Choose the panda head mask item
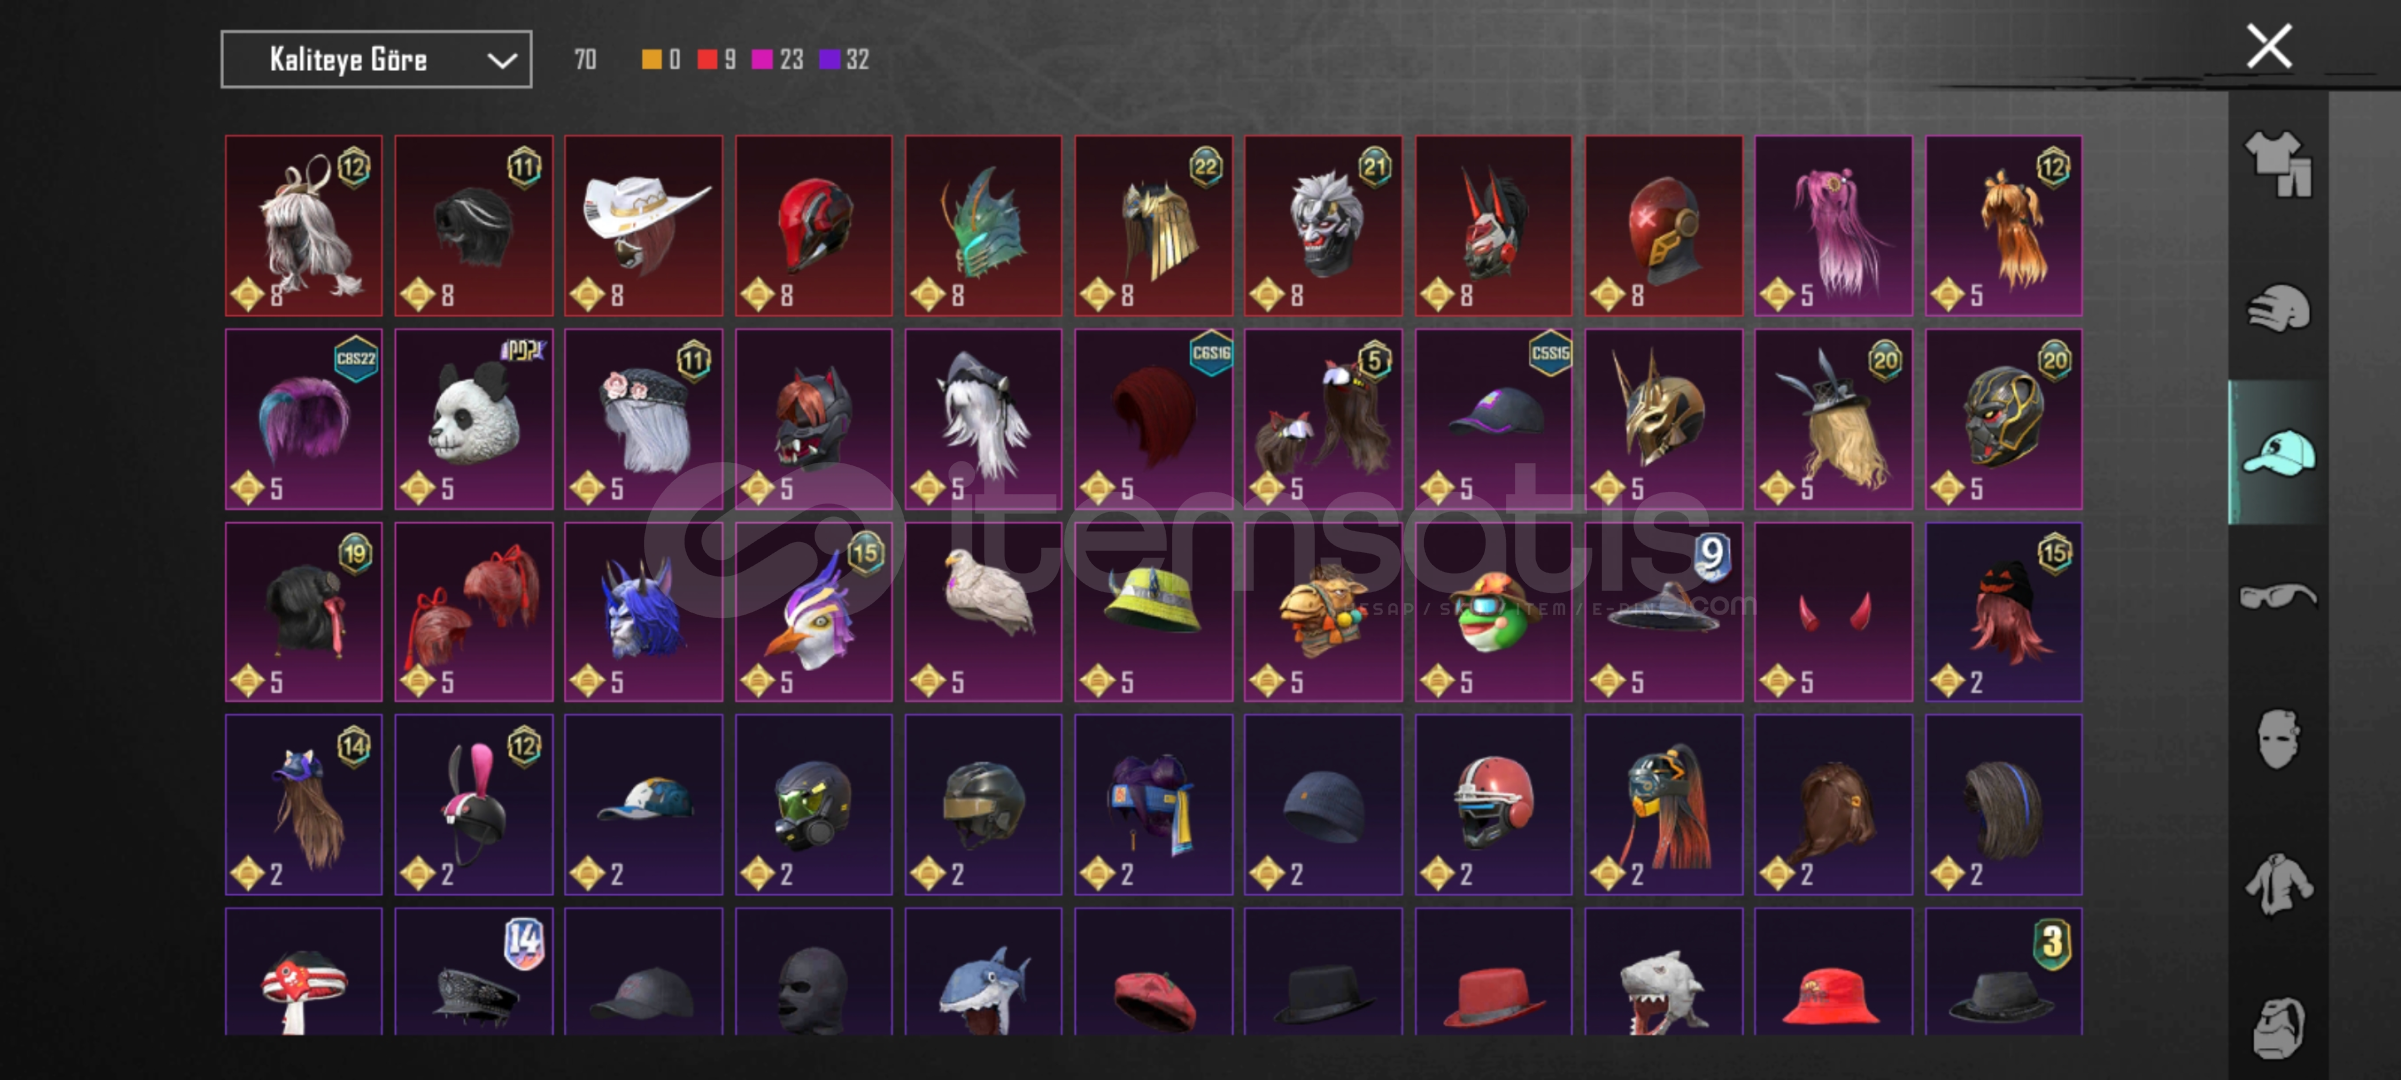The height and width of the screenshot is (1080, 2401). coord(473,419)
